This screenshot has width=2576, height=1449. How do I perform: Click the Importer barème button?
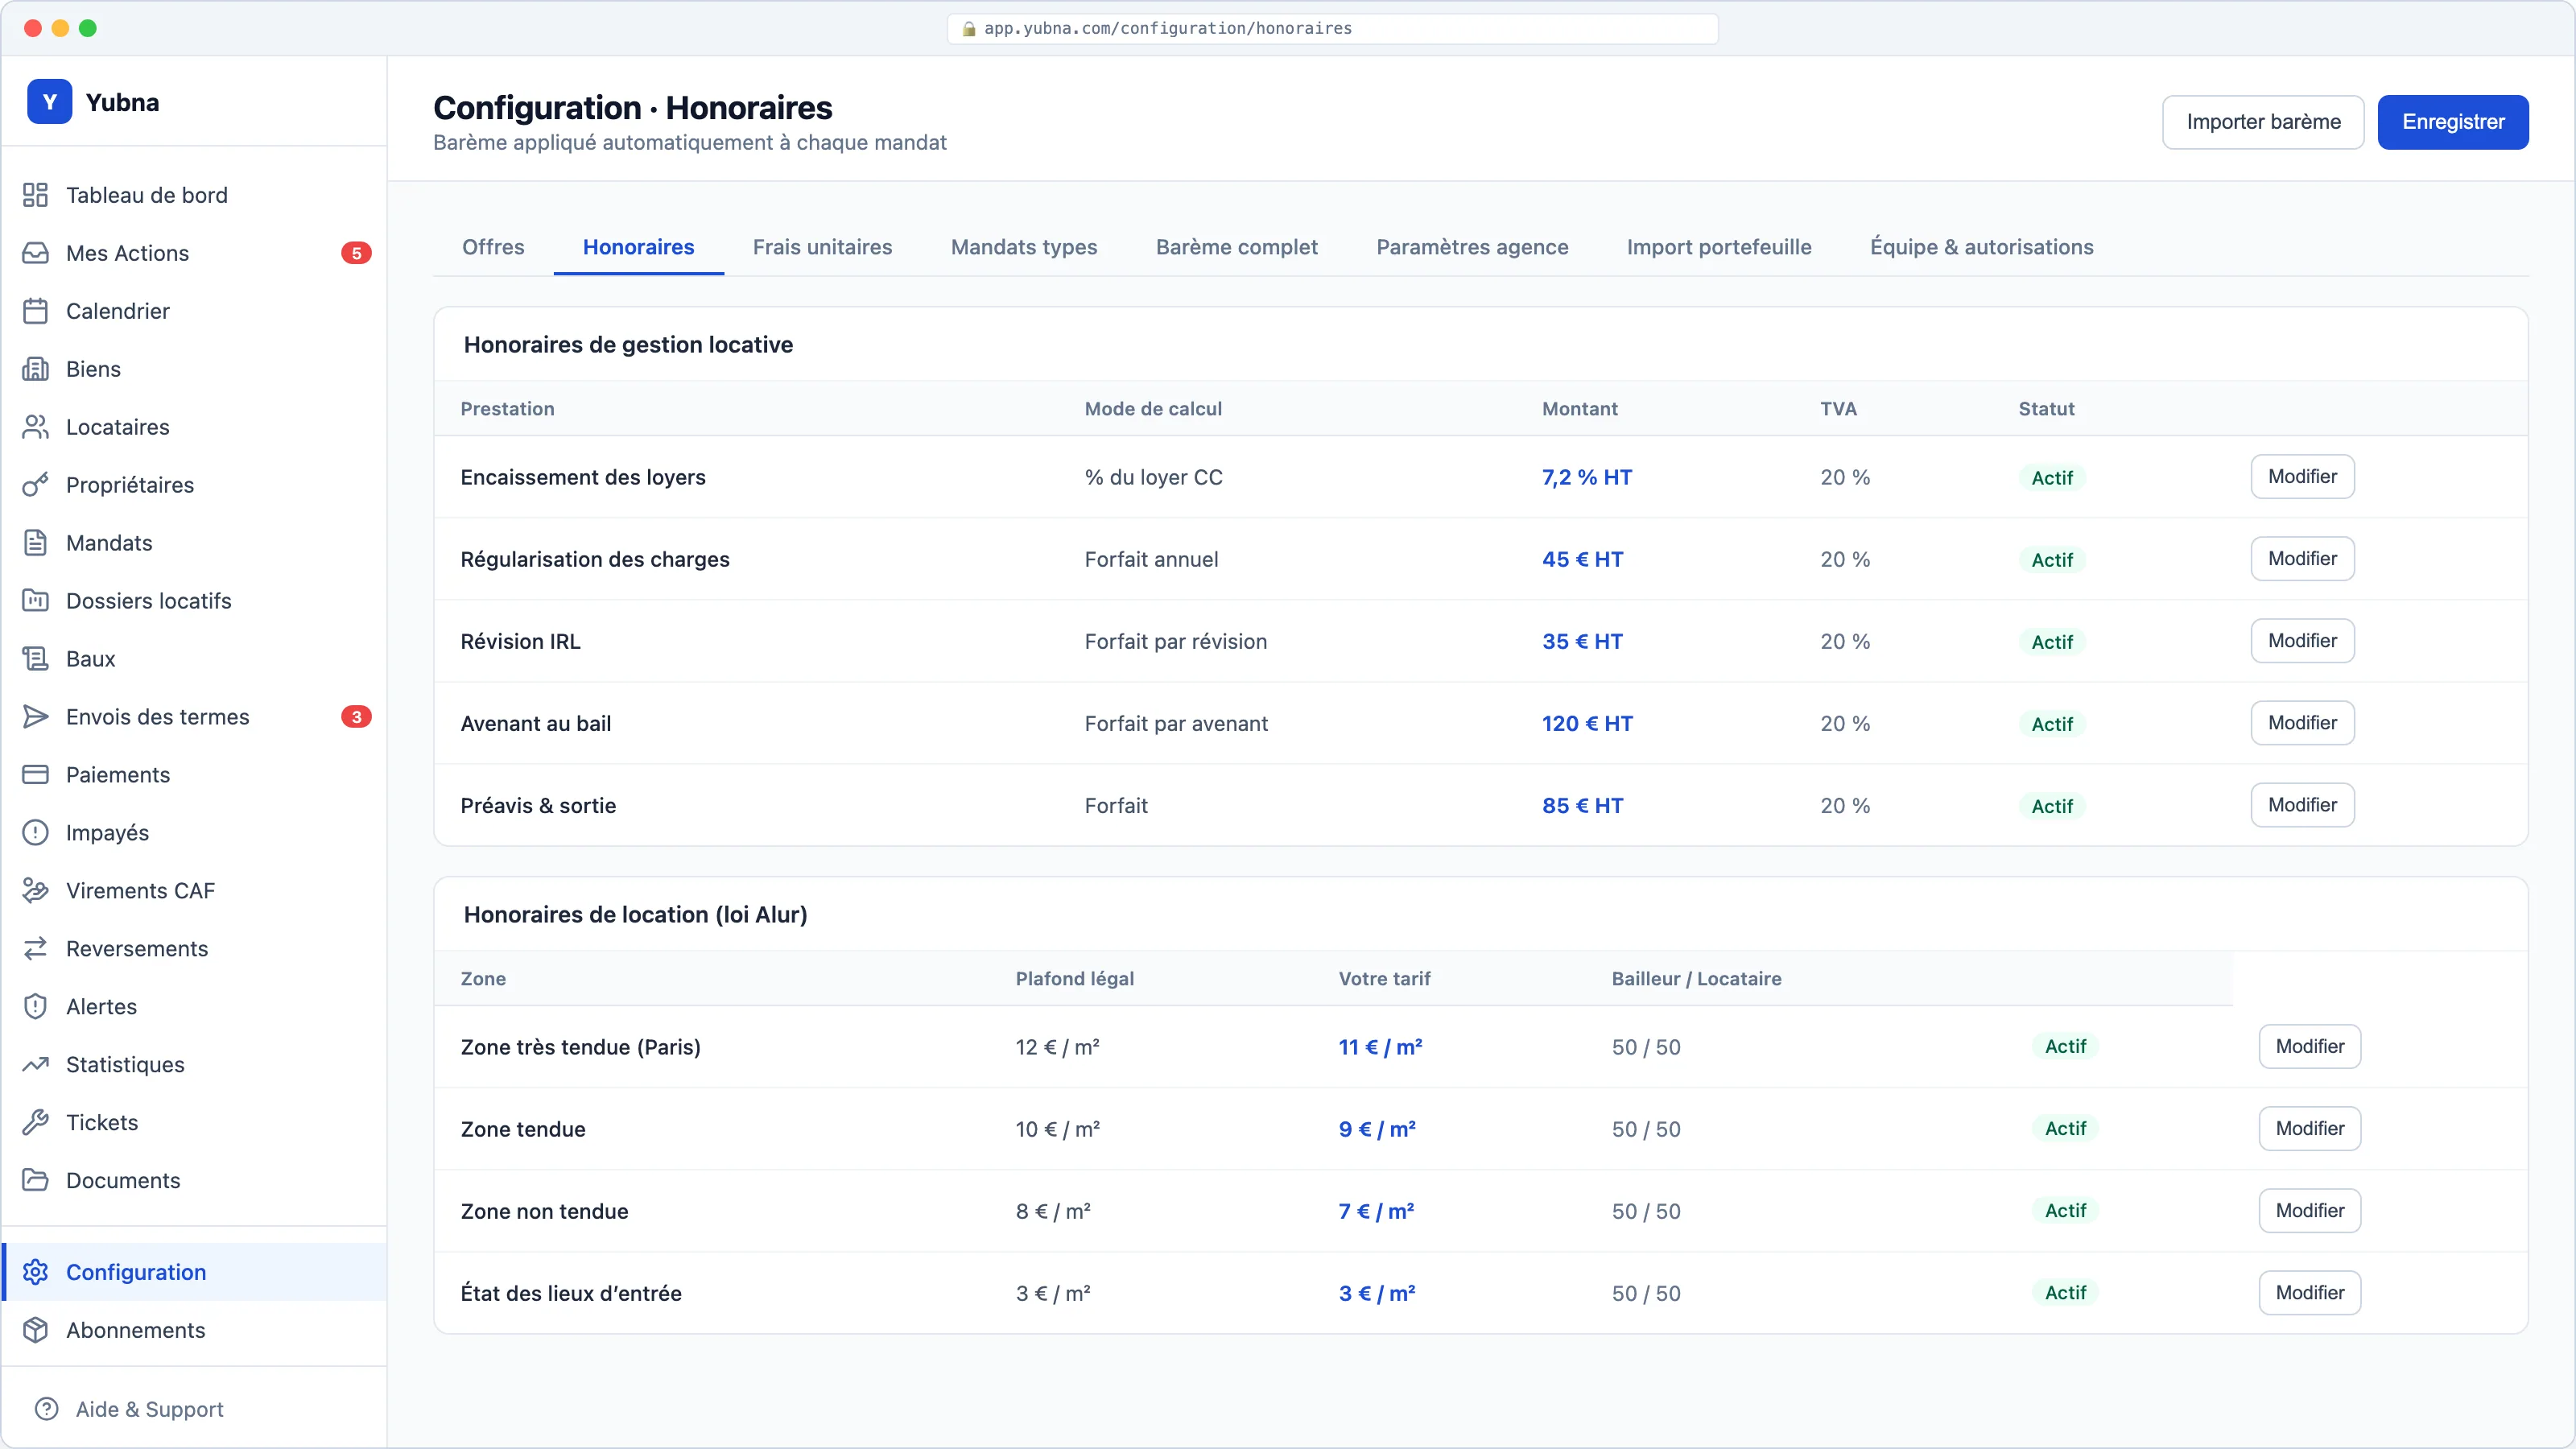(2263, 122)
